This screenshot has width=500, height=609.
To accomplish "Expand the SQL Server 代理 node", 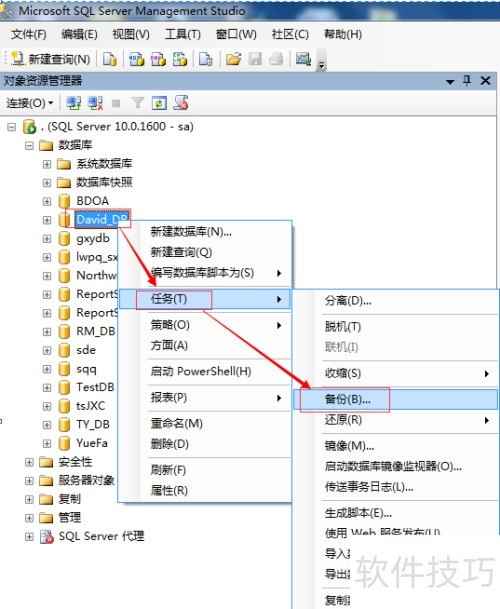I will pos(29,537).
